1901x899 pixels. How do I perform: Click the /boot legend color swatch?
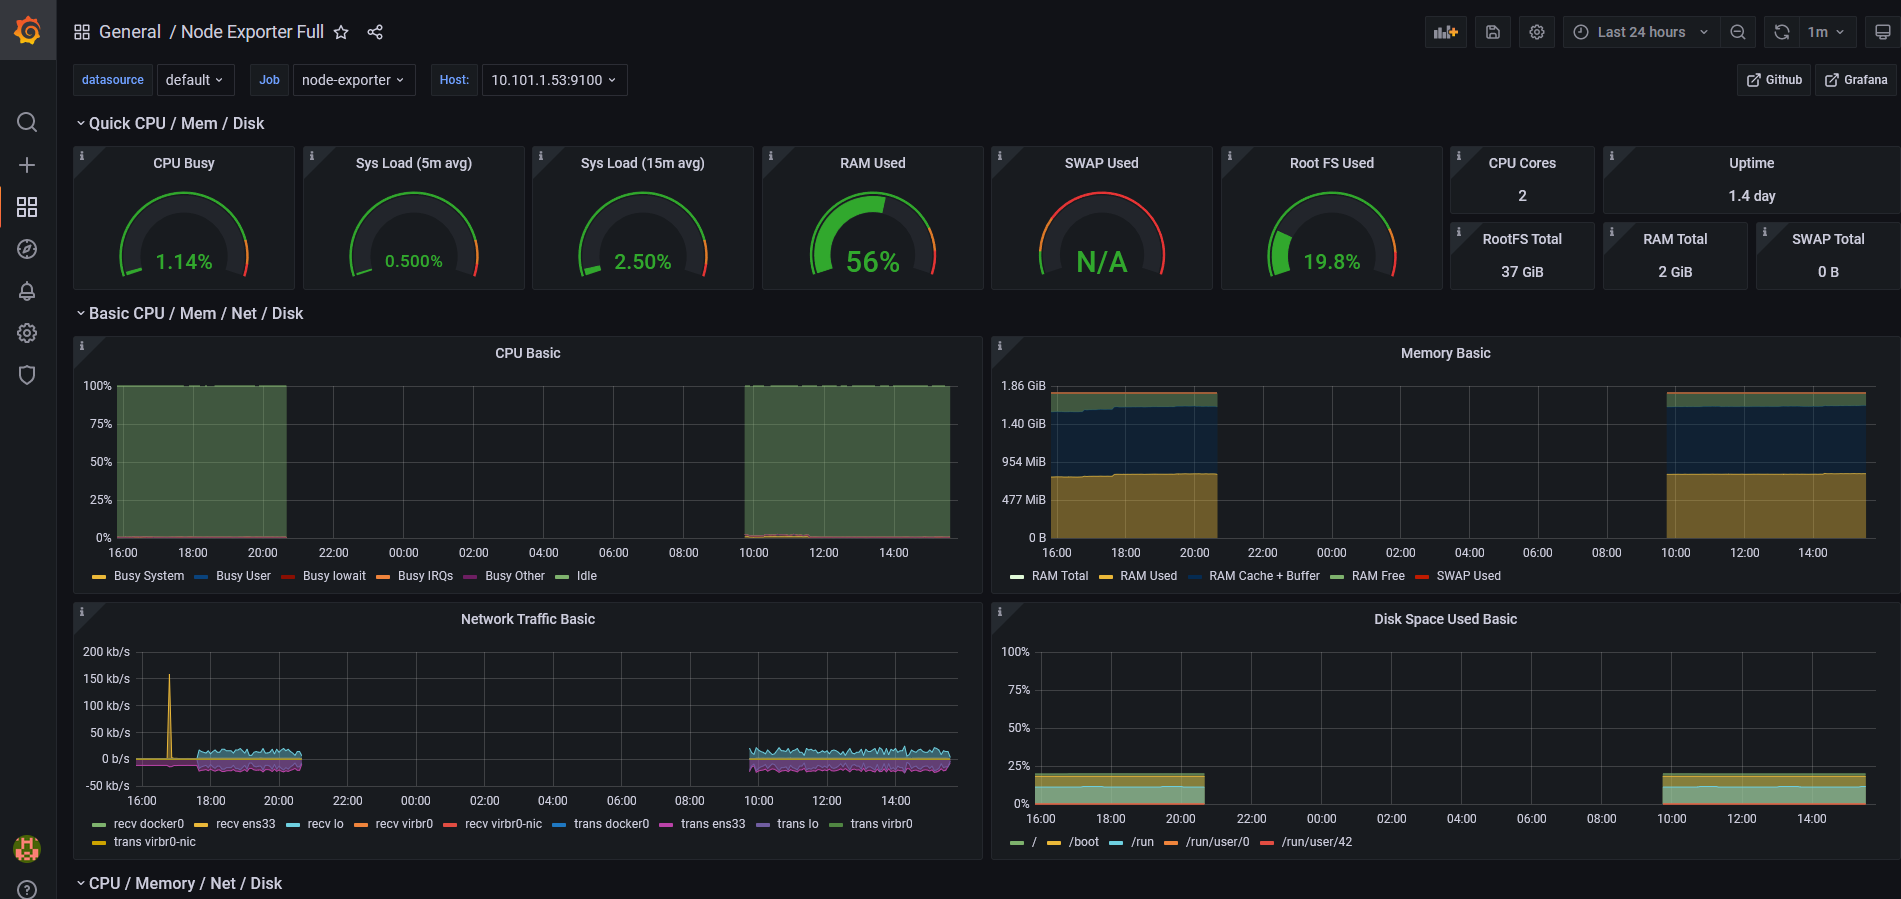point(1054,842)
